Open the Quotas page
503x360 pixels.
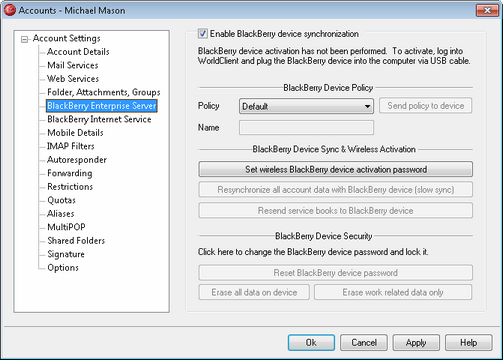61,200
